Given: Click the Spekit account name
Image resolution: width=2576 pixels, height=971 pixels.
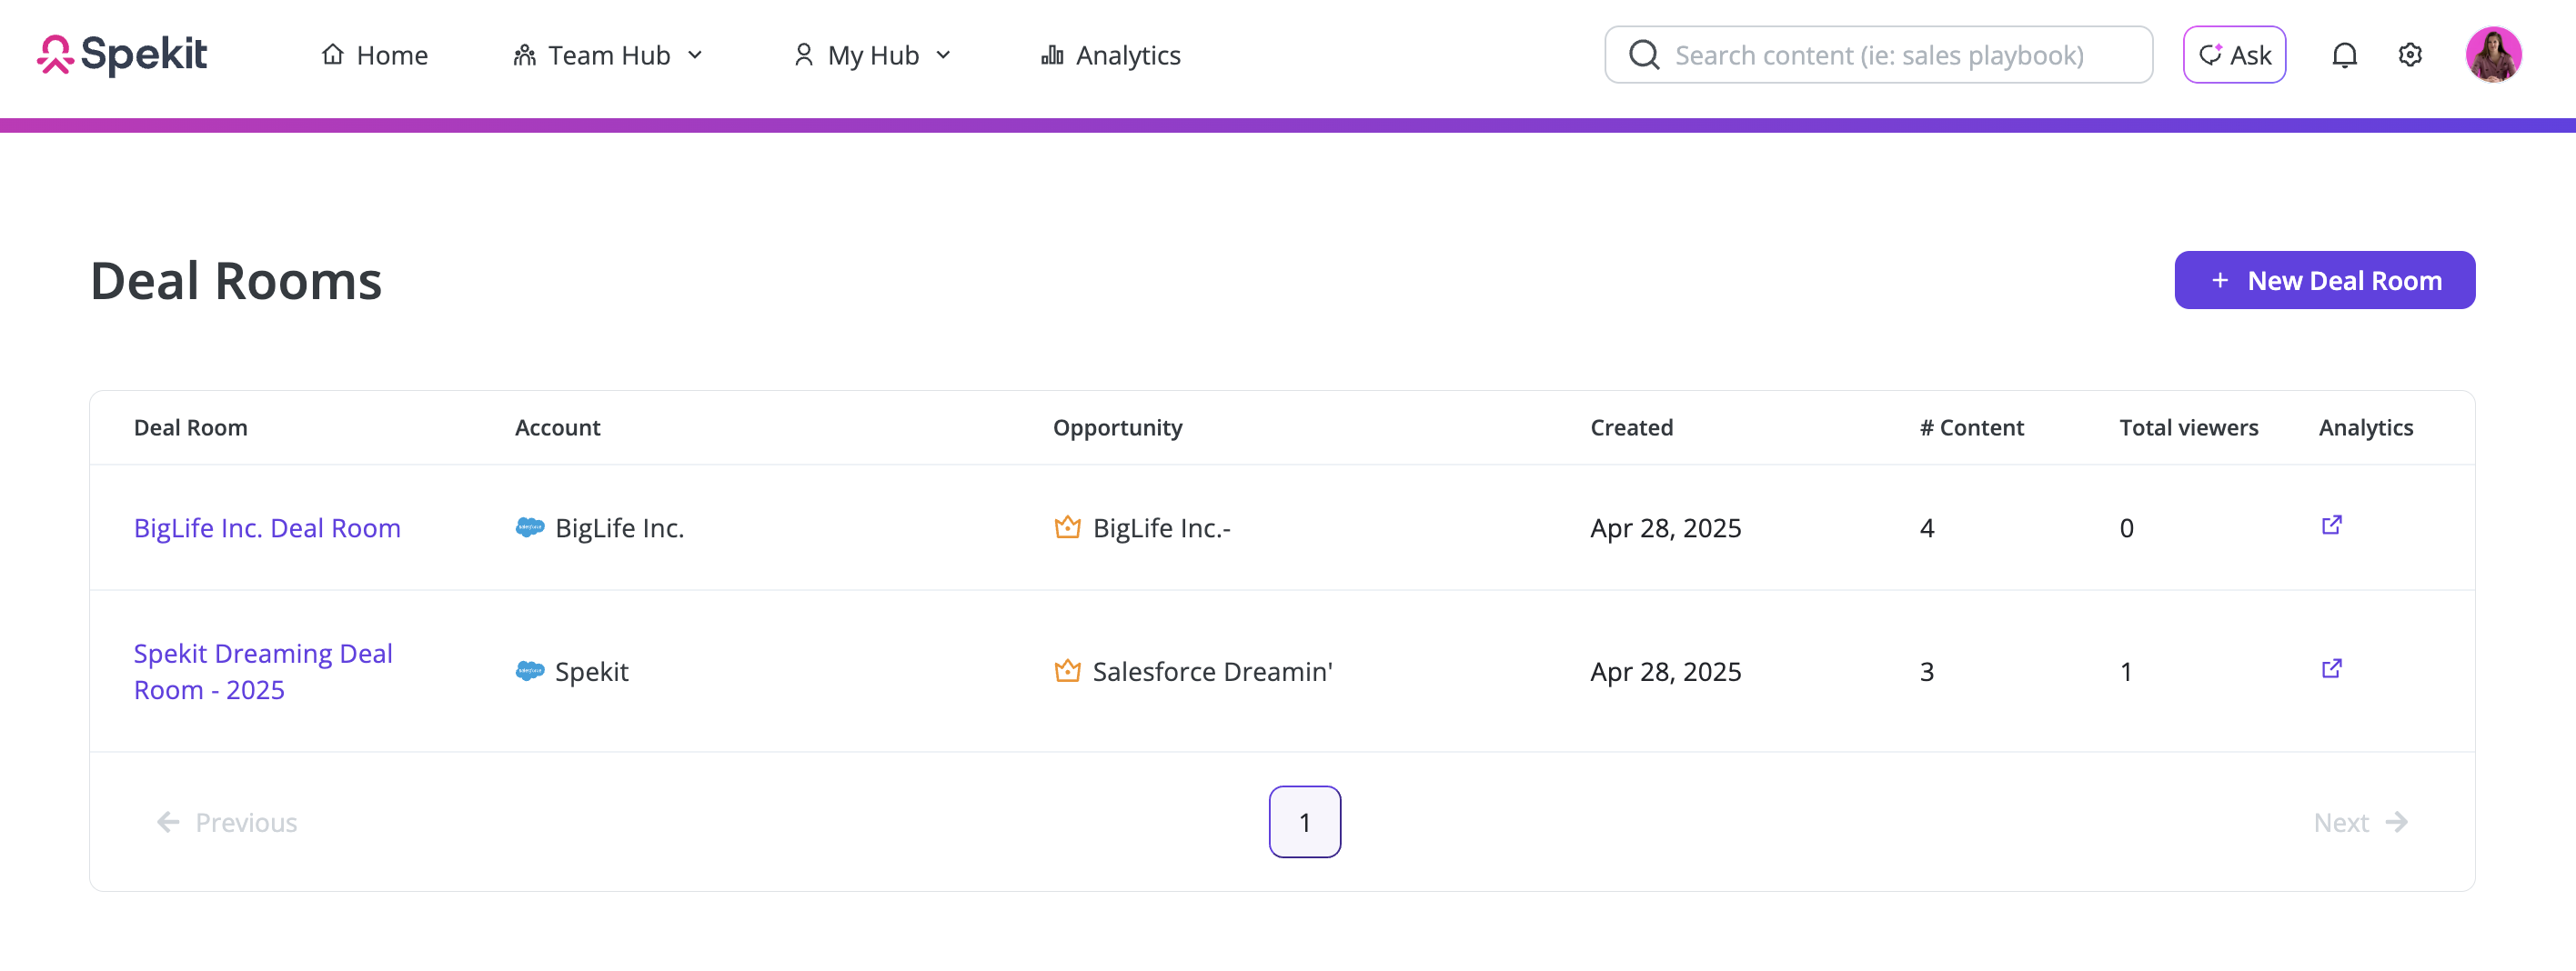Looking at the screenshot, I should [x=591, y=672].
